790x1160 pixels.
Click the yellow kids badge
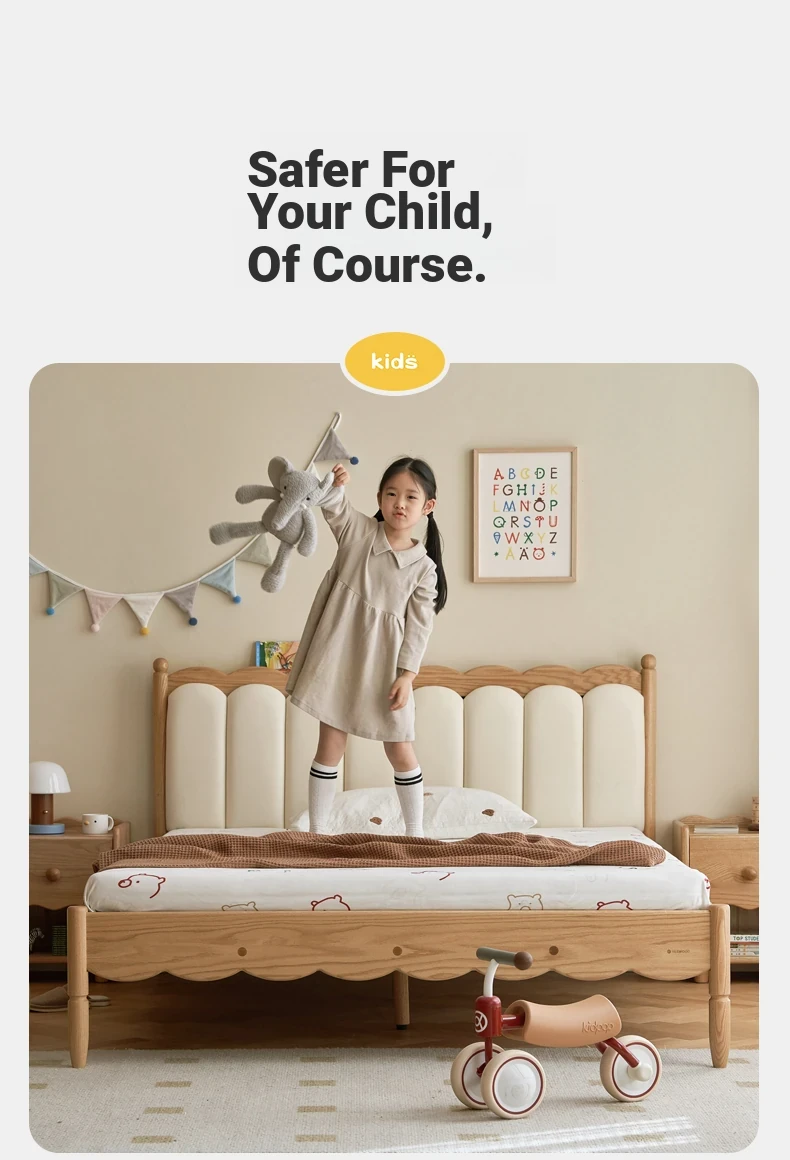coord(395,362)
